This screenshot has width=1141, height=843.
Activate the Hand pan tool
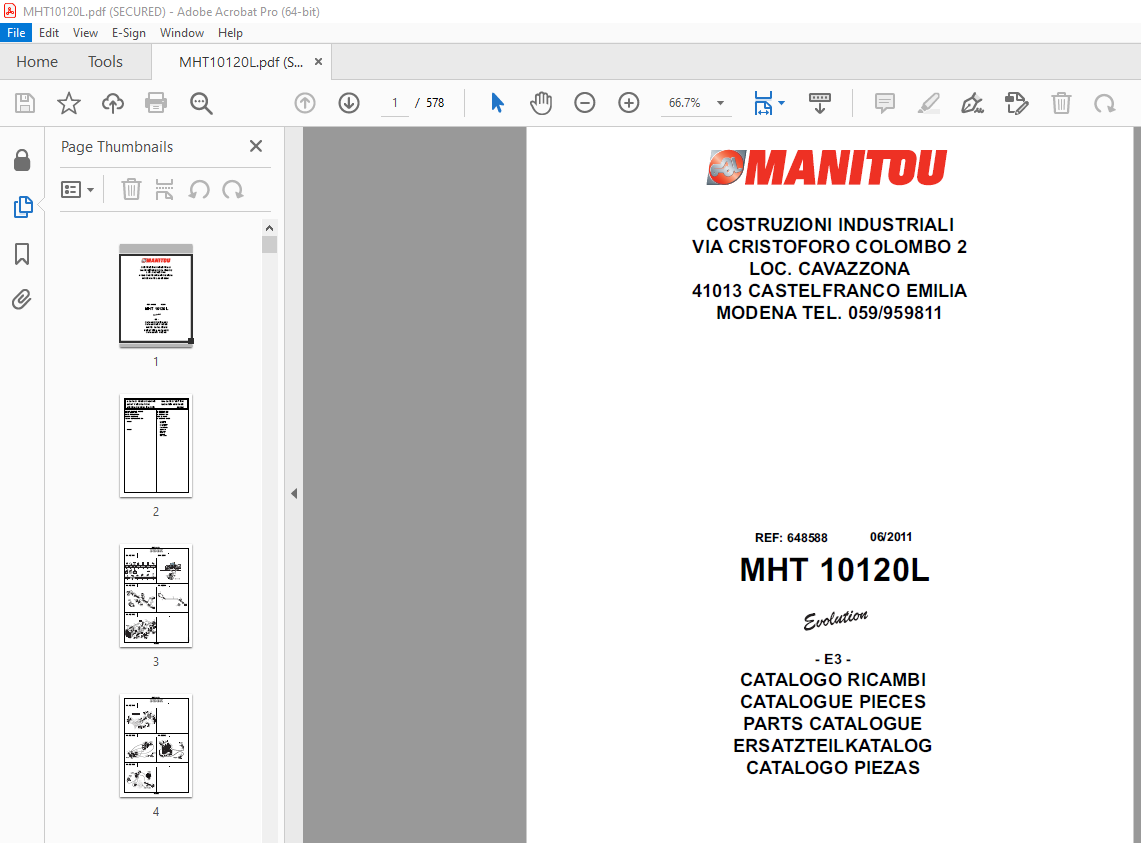coord(541,103)
